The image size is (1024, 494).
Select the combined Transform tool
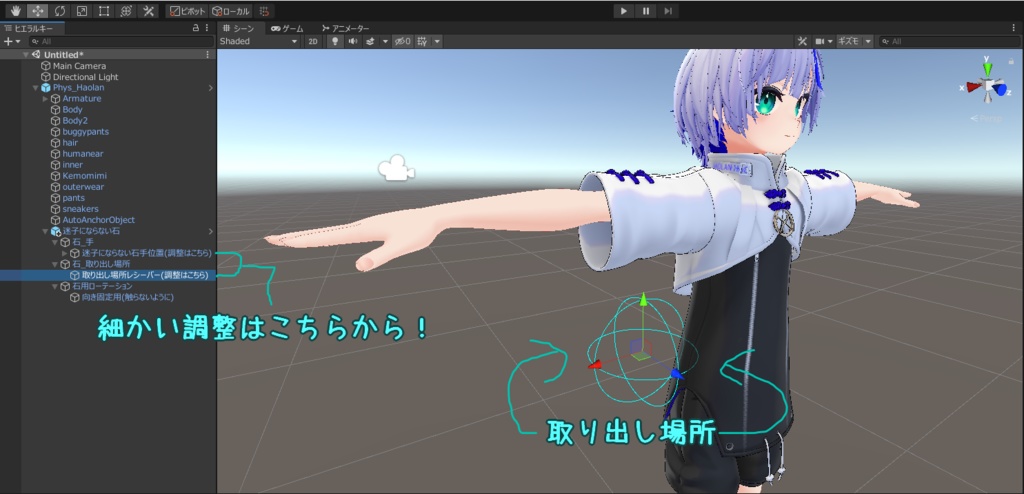(x=126, y=11)
